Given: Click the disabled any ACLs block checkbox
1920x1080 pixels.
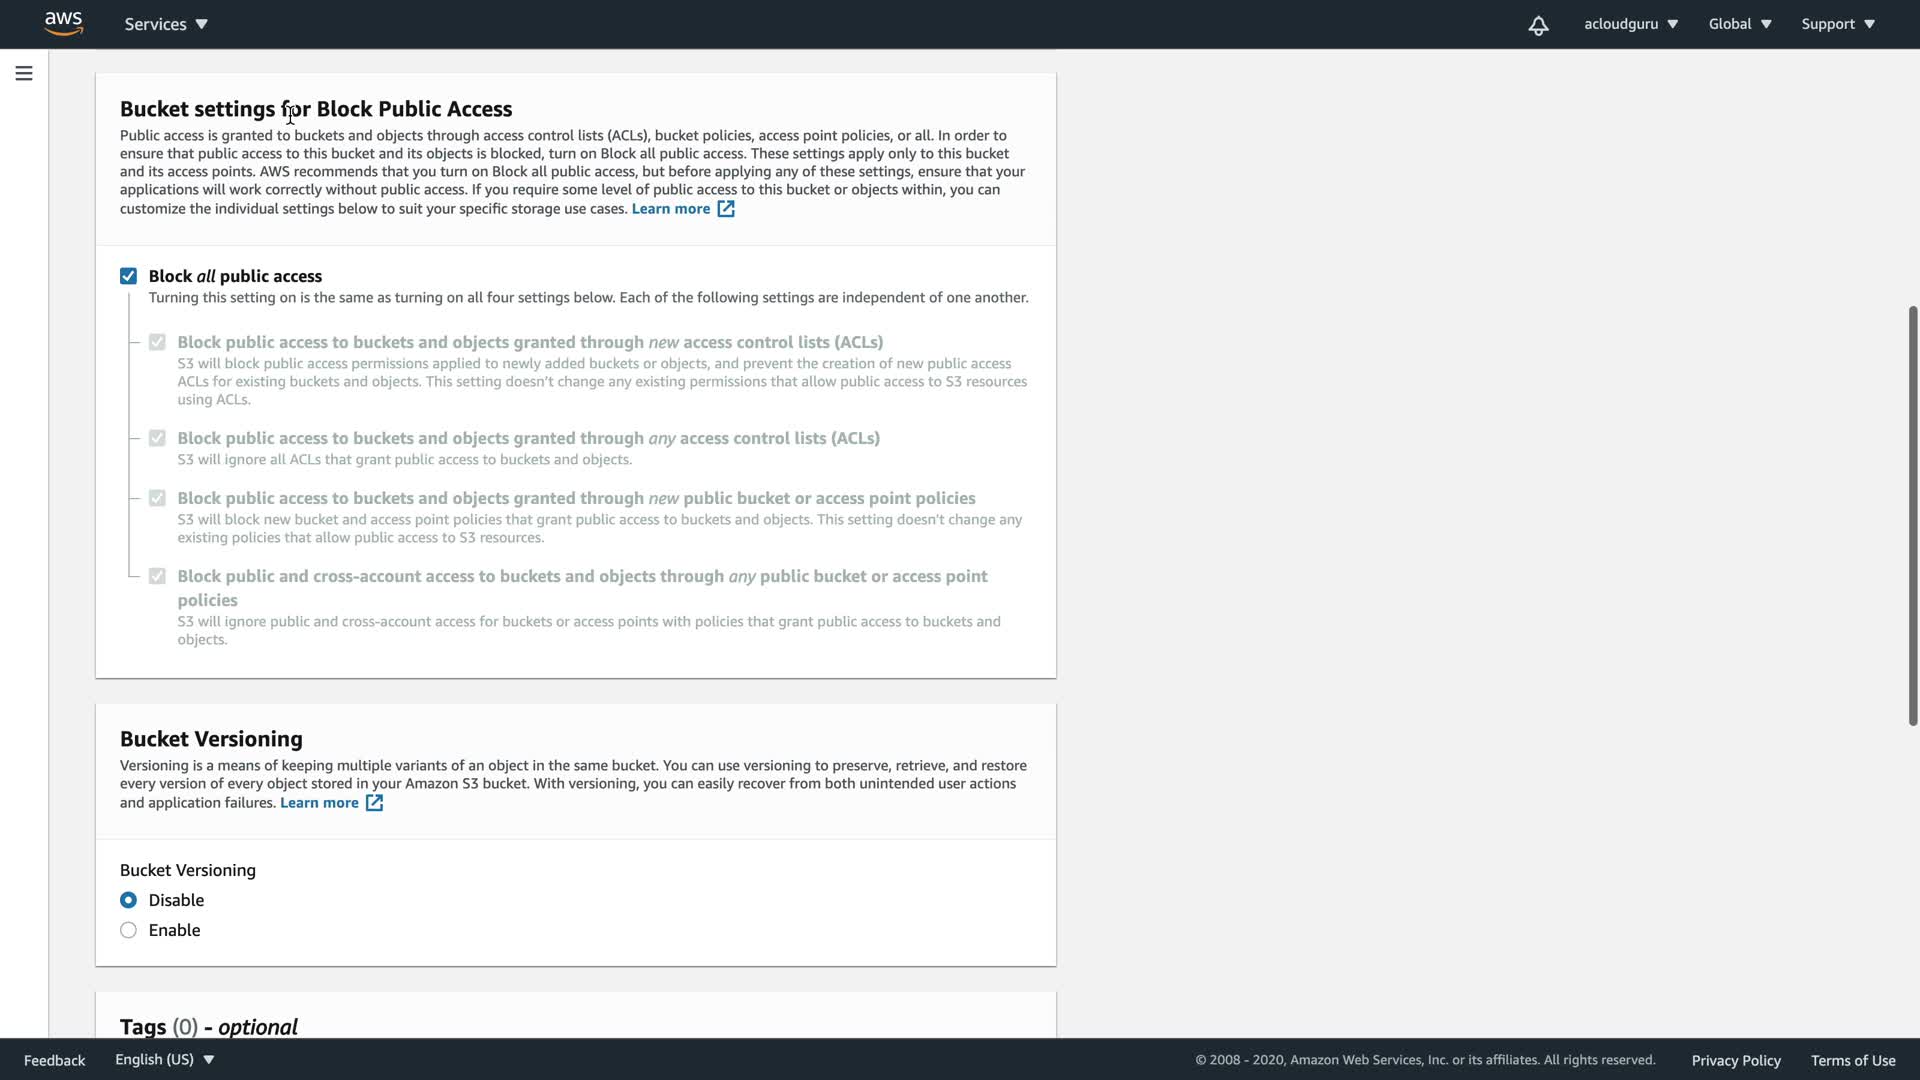Looking at the screenshot, I should click(x=157, y=438).
